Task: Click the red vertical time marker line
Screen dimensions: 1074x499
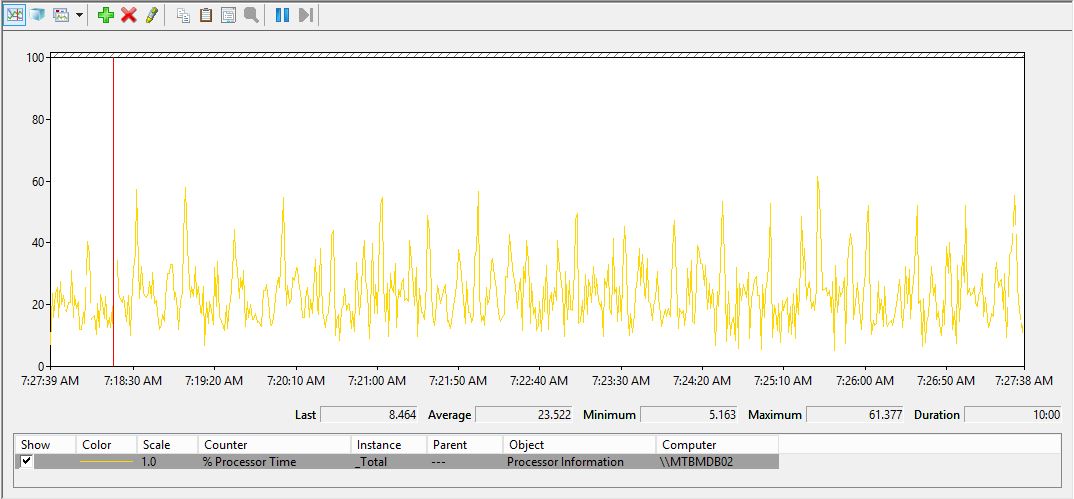Action: 113,212
